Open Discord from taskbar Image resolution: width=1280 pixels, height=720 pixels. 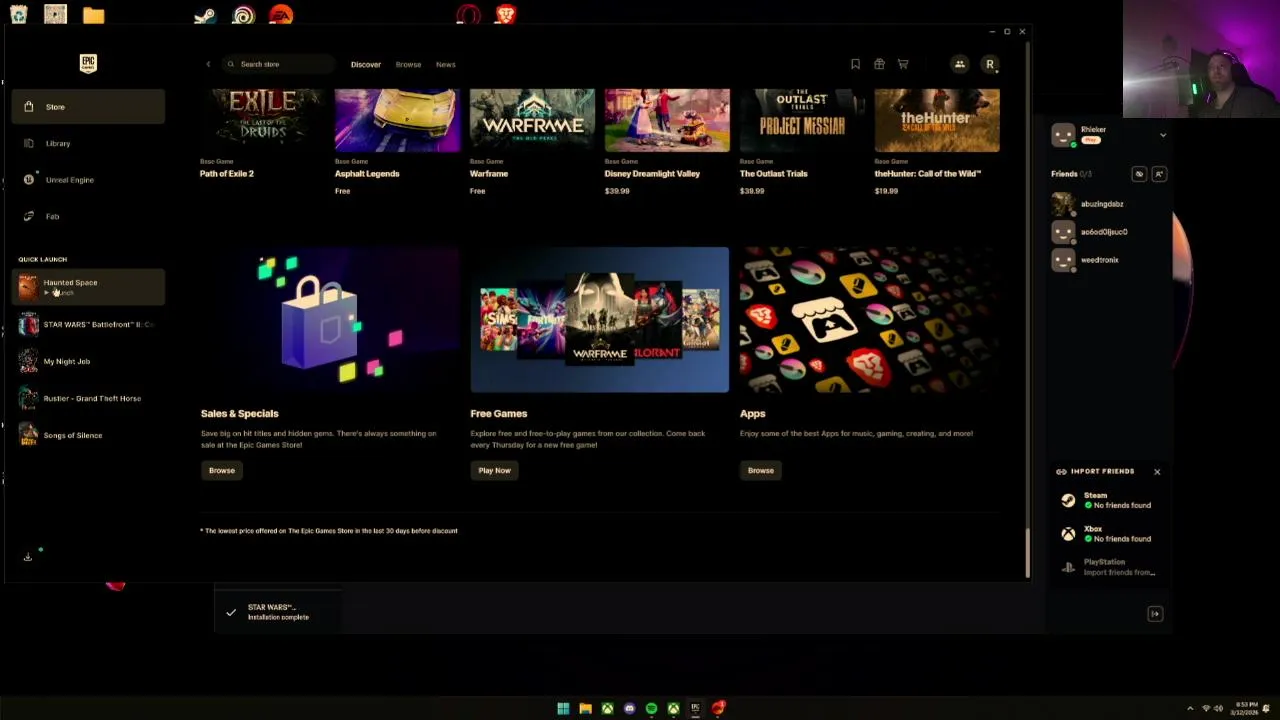click(x=629, y=709)
